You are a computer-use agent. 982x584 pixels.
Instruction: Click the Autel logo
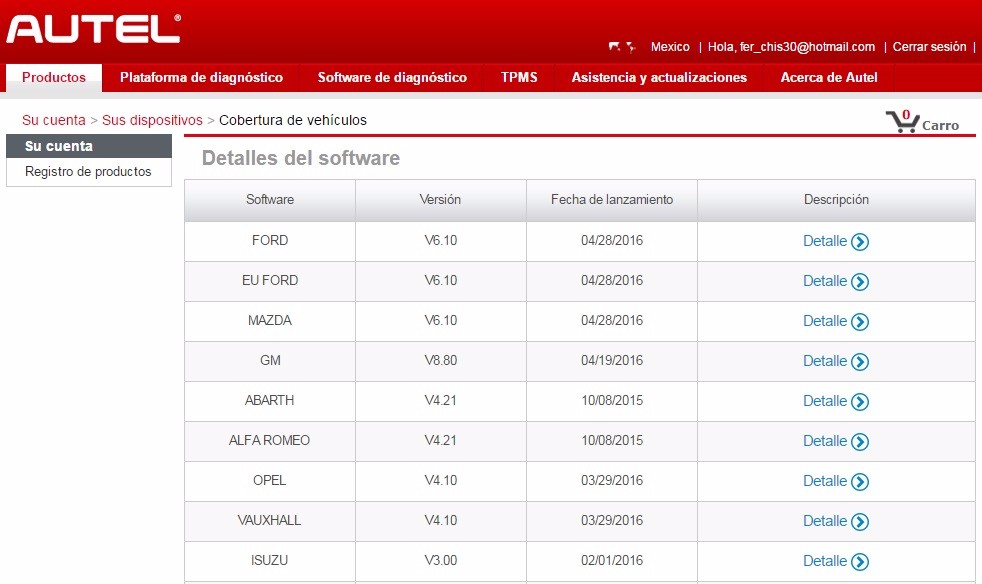[93, 28]
